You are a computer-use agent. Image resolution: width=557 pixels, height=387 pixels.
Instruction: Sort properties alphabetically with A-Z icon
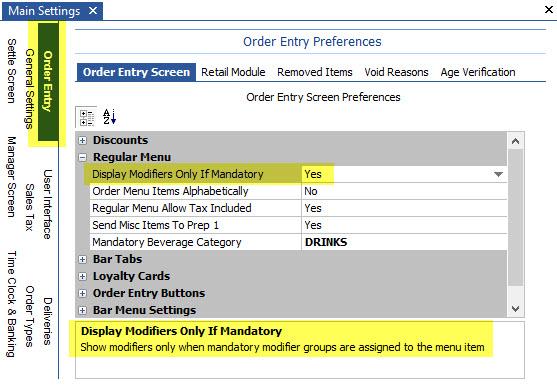point(109,117)
